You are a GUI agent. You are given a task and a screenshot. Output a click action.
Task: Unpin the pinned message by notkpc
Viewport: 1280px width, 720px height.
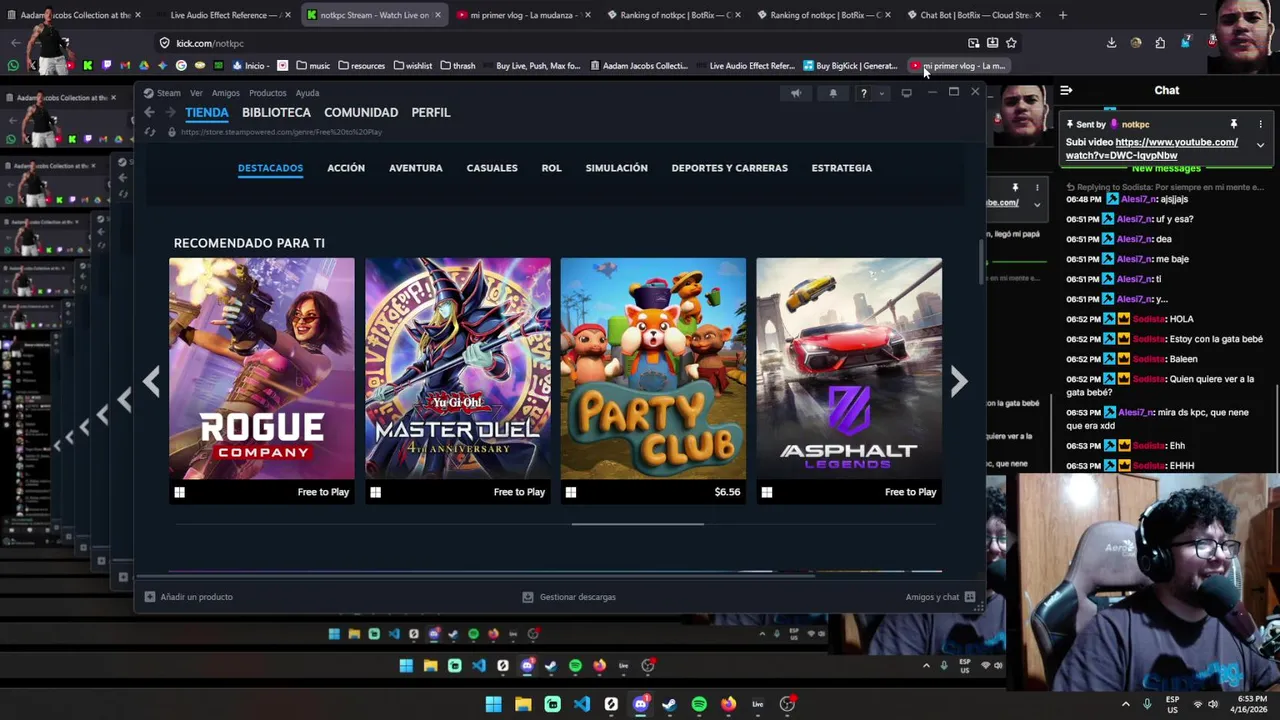click(x=1233, y=124)
